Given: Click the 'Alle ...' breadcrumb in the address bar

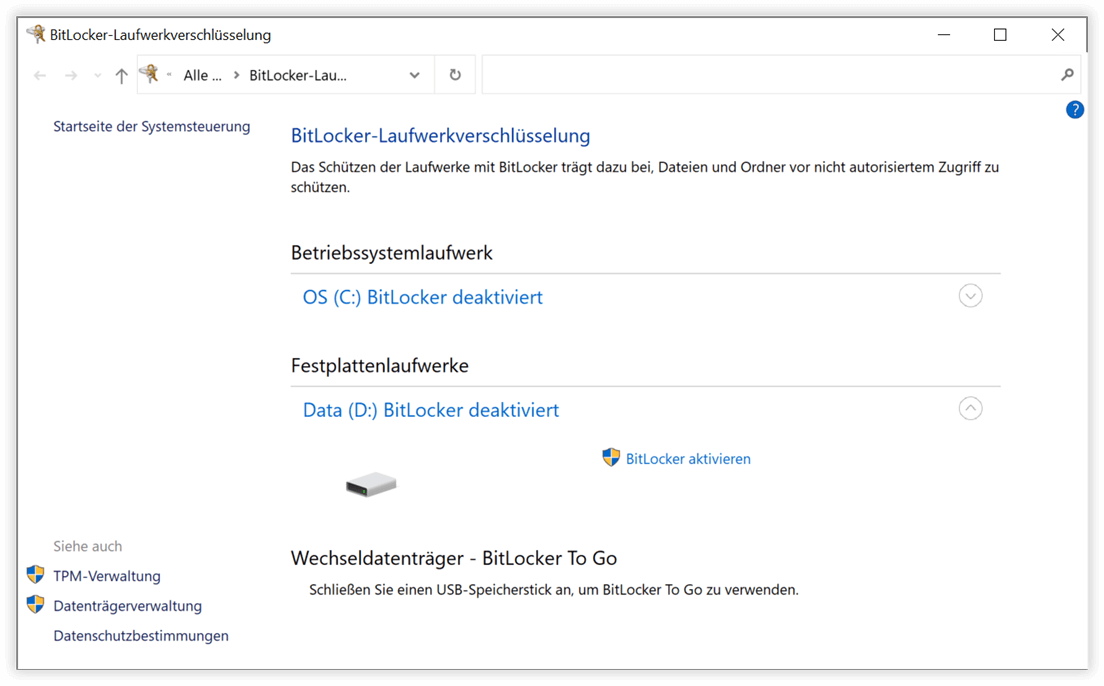Looking at the screenshot, I should 202,75.
